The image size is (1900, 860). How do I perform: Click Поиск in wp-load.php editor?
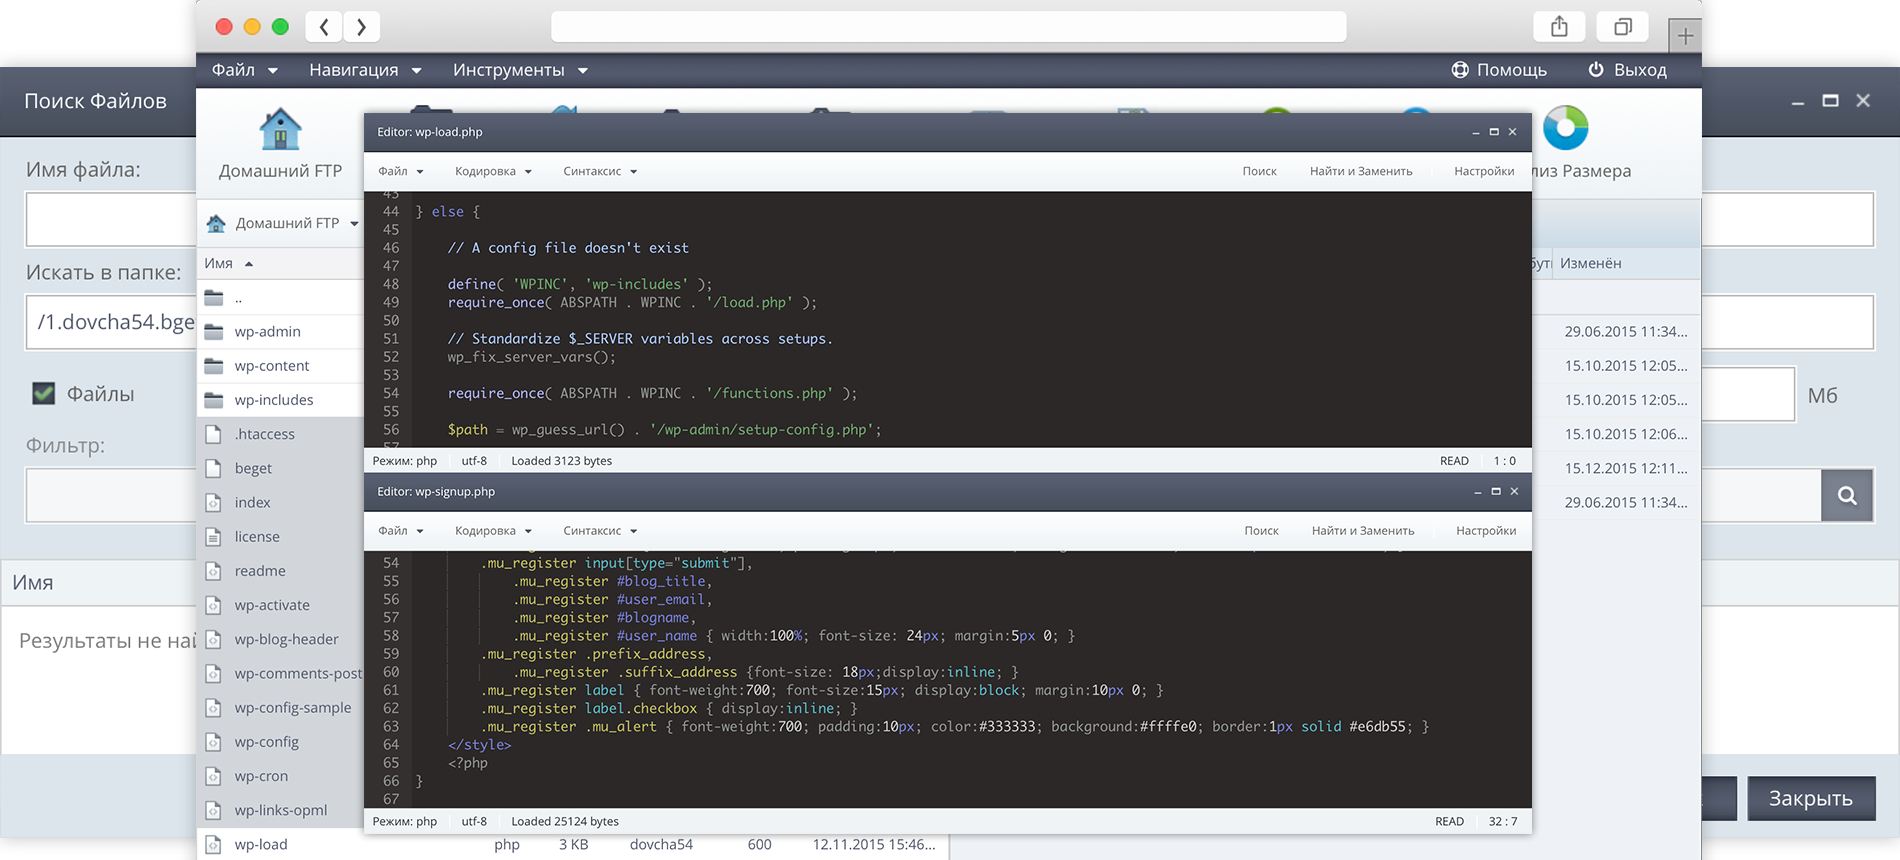pos(1259,171)
